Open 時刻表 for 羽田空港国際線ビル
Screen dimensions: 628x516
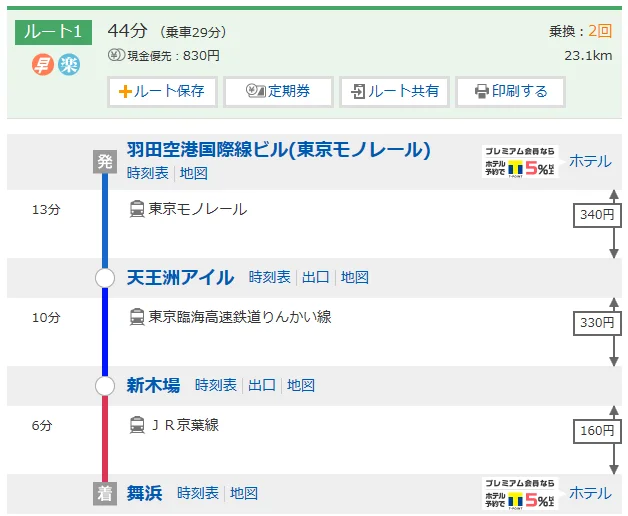(148, 173)
